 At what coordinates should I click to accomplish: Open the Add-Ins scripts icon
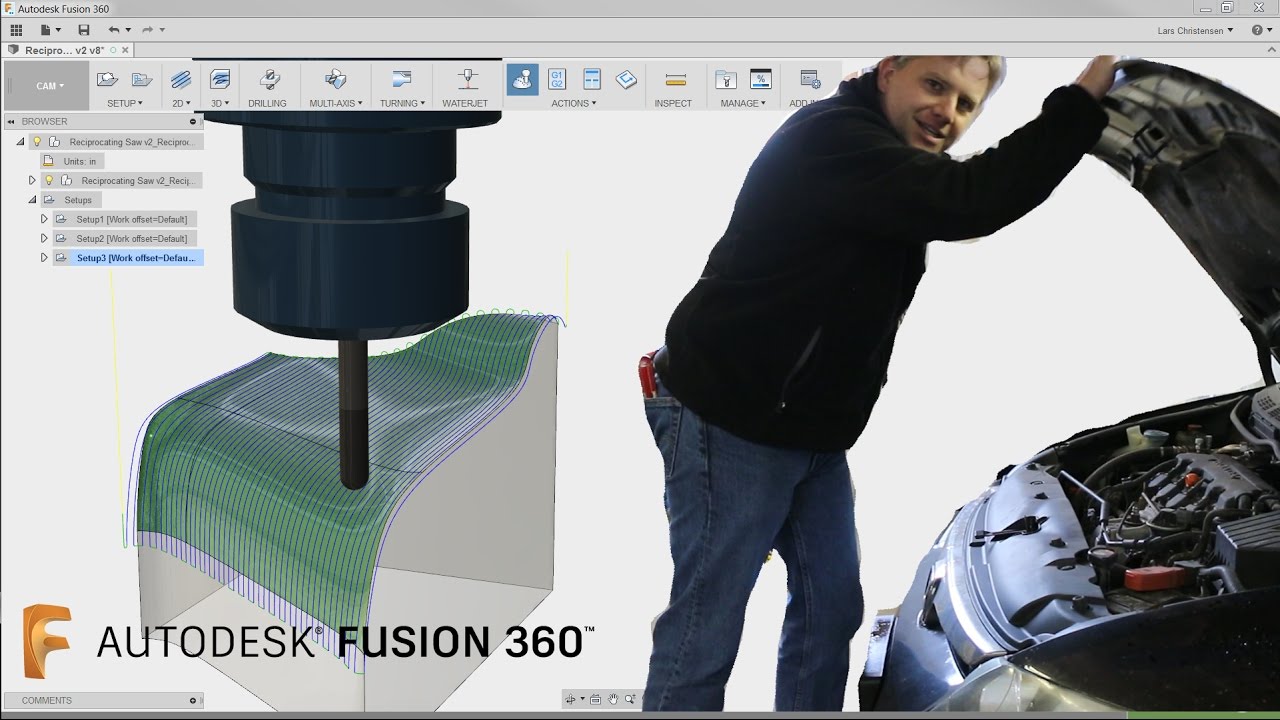pyautogui.click(x=810, y=79)
